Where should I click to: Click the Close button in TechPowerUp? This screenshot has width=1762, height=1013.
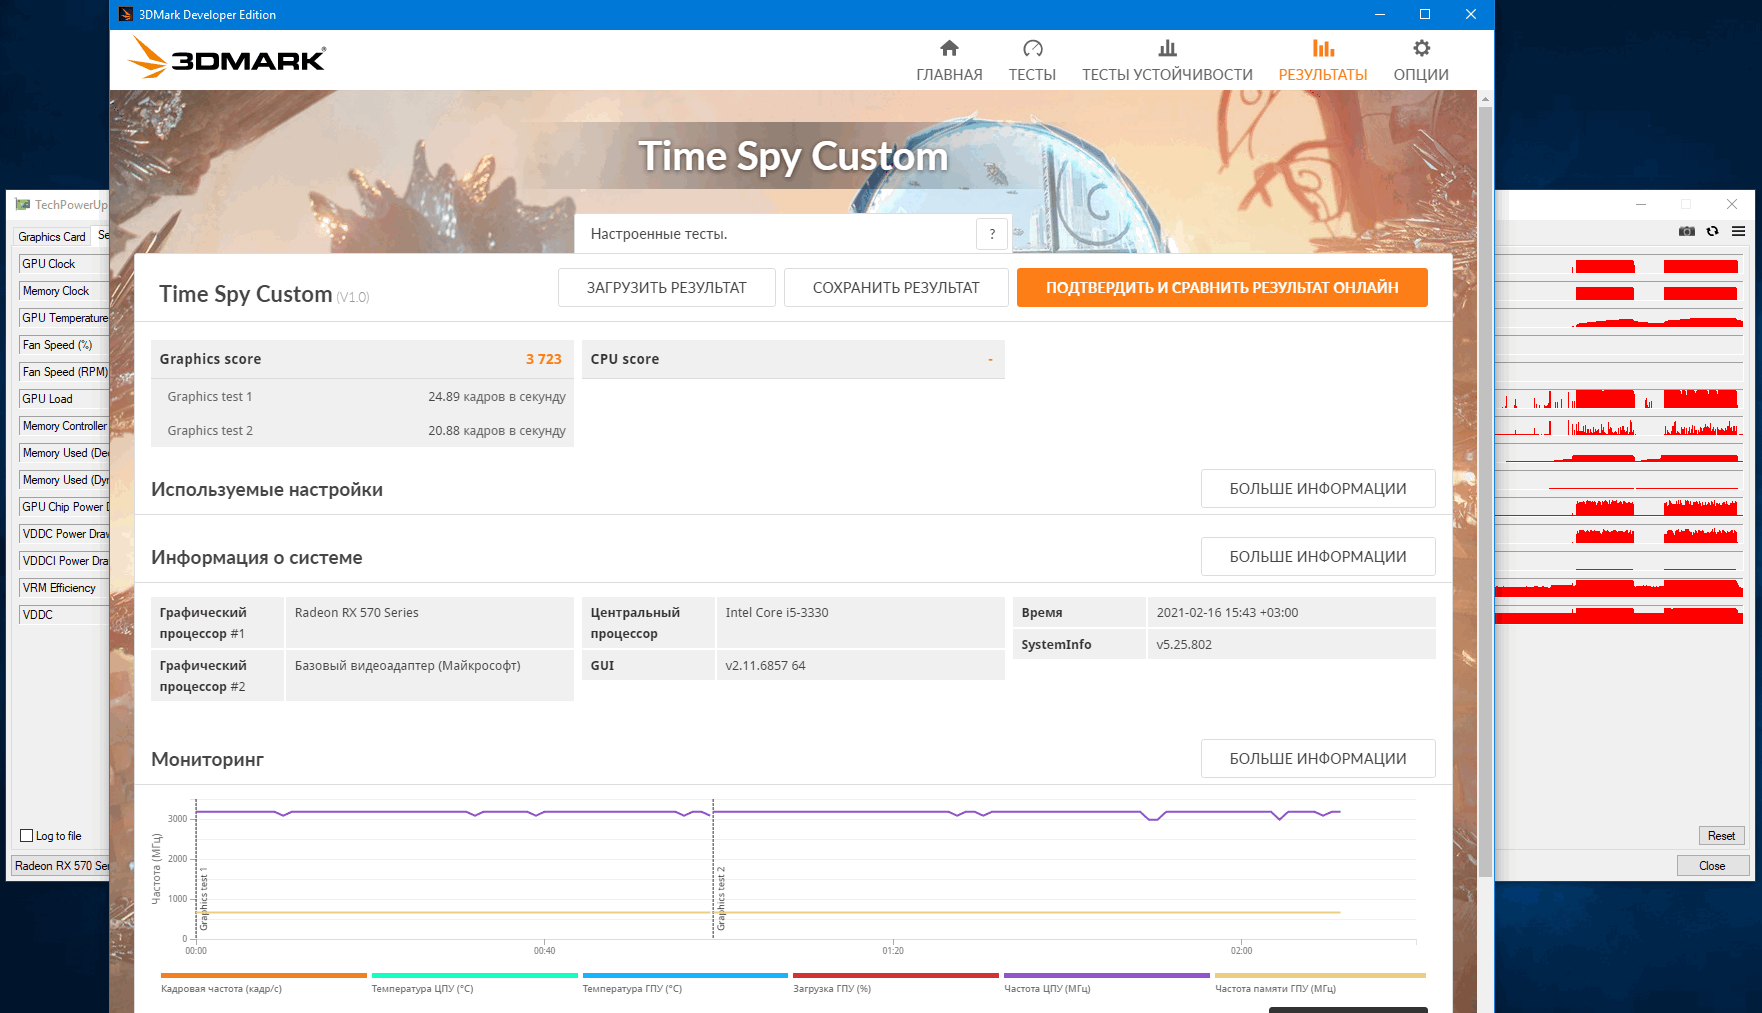point(1712,866)
